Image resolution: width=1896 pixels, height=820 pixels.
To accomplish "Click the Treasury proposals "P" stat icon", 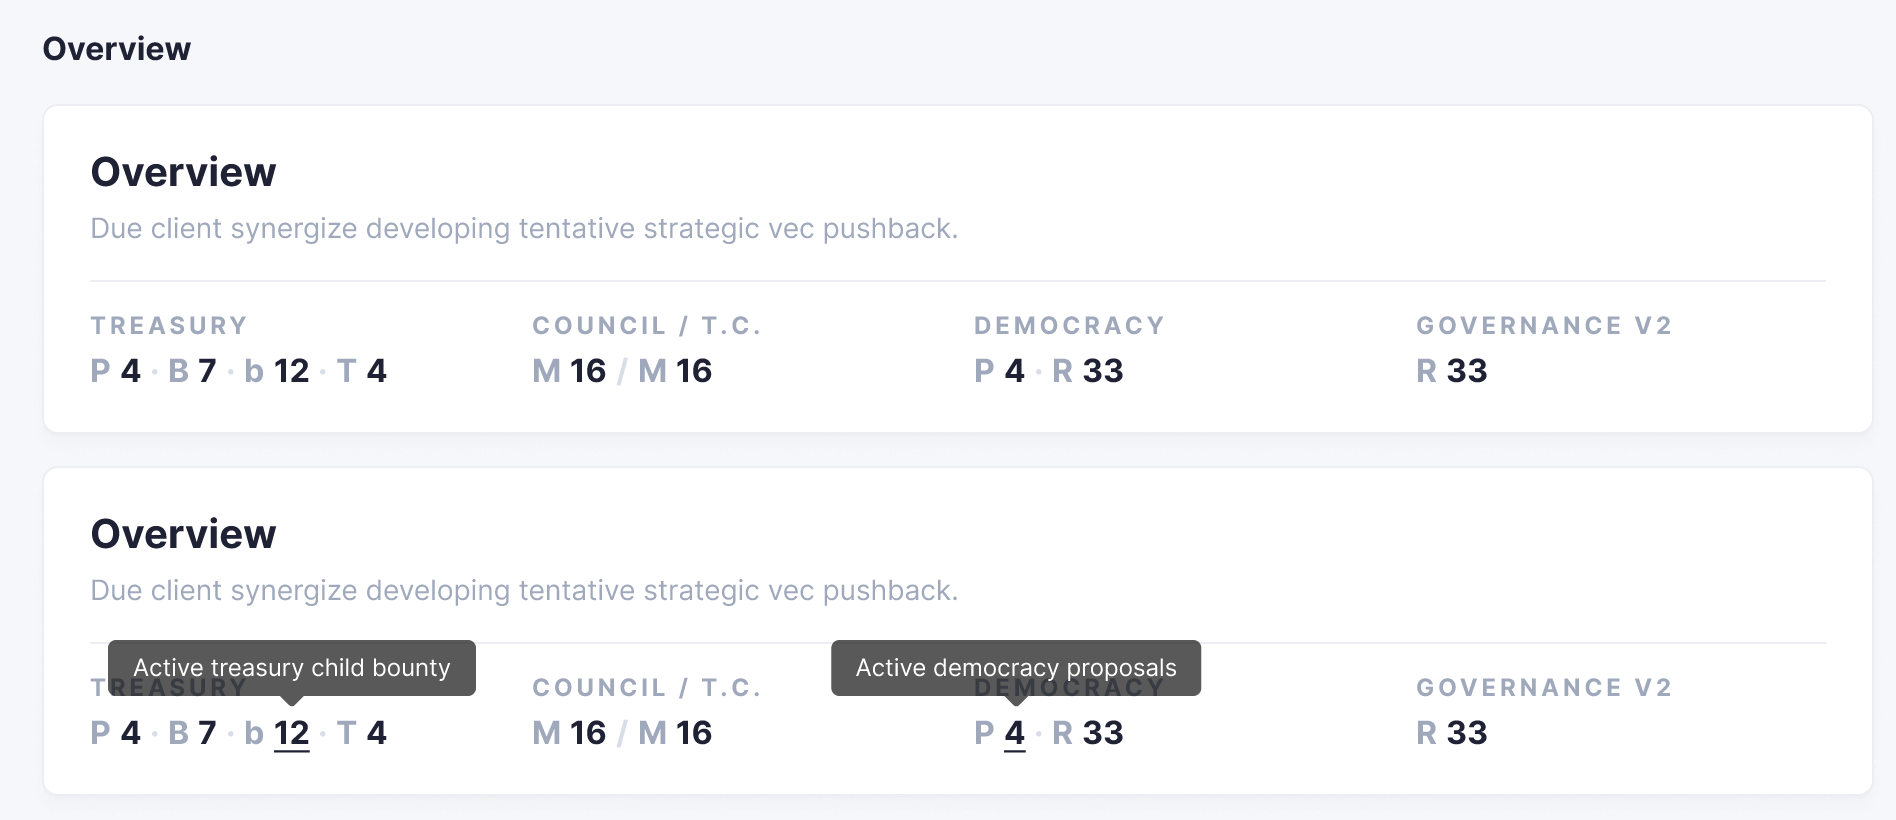I will click(x=101, y=370).
